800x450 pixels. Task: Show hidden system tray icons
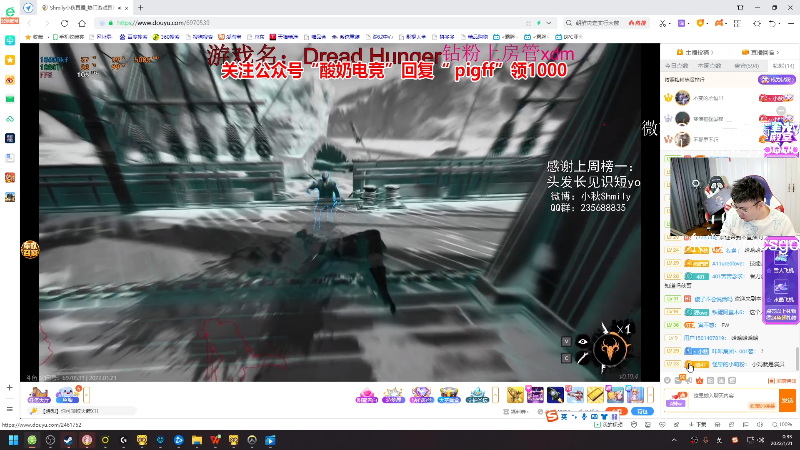pos(674,440)
